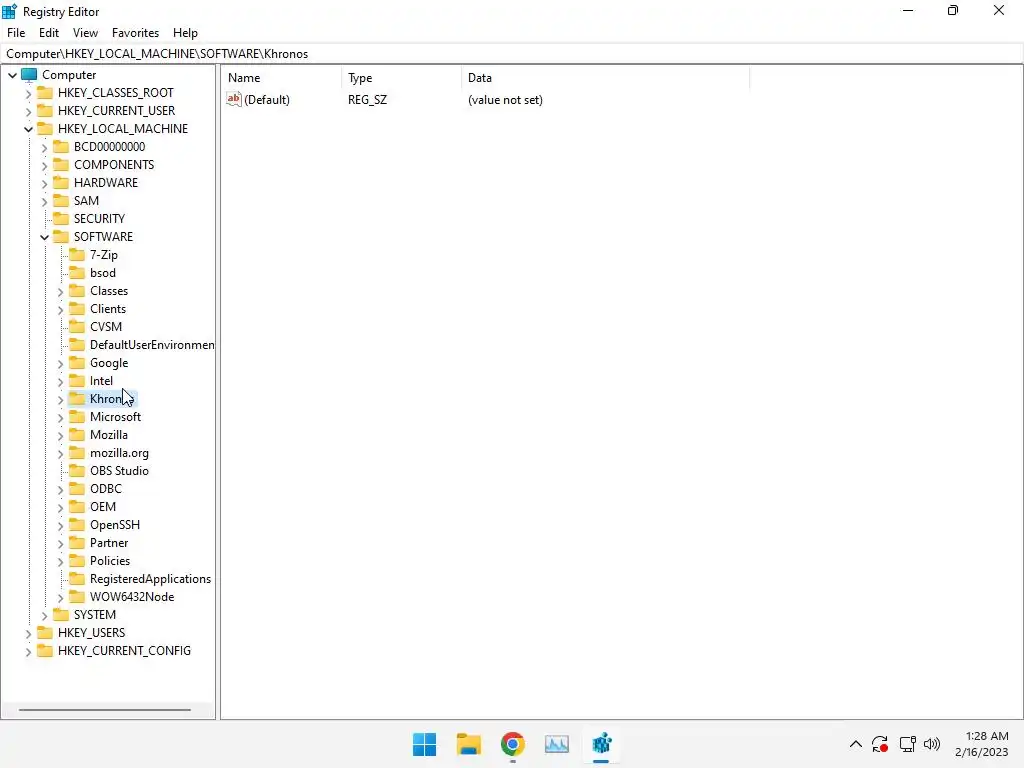
Task: Expand the Policies key chevron
Action: (x=61, y=562)
